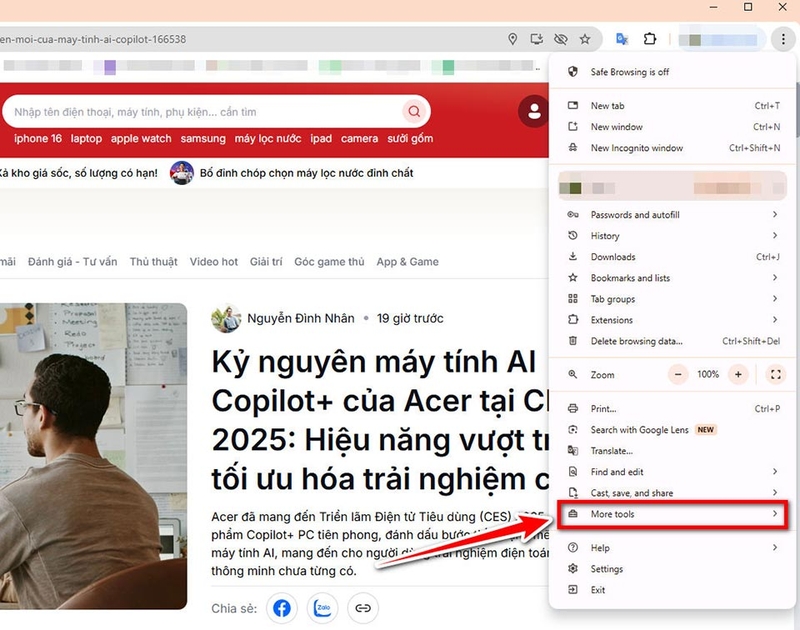The width and height of the screenshot is (800, 630).
Task: Select New tab menu item
Action: (x=673, y=106)
